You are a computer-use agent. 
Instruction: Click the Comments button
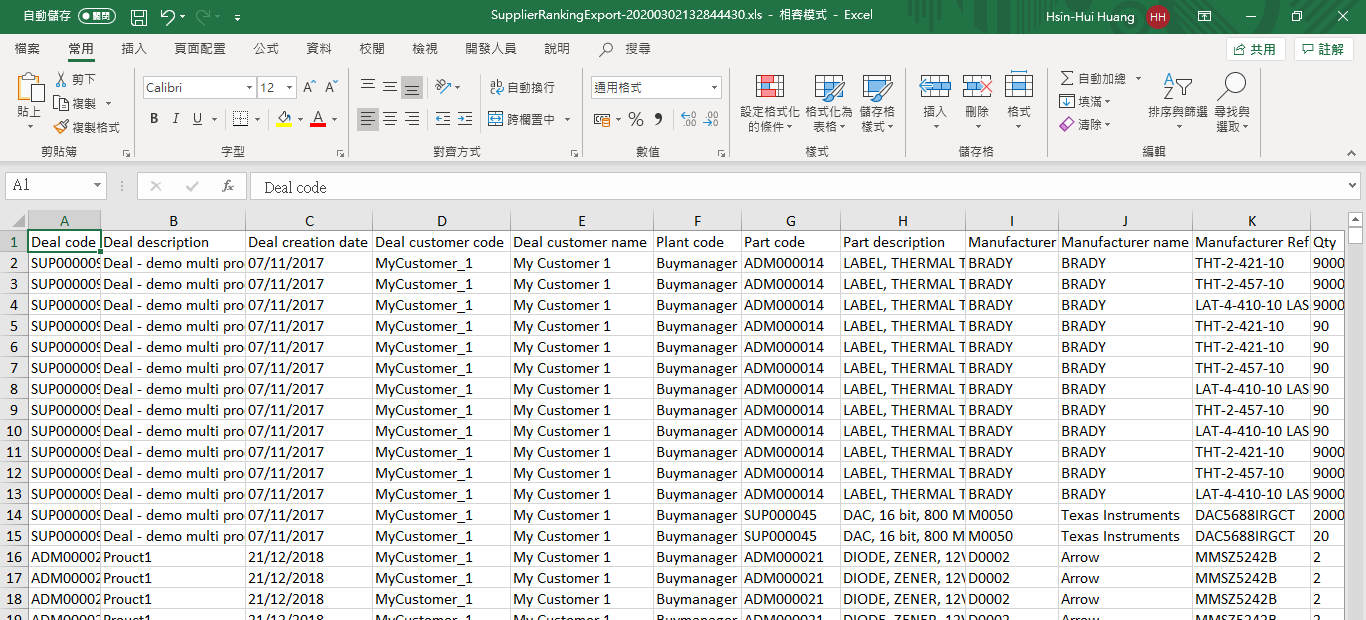[1323, 49]
